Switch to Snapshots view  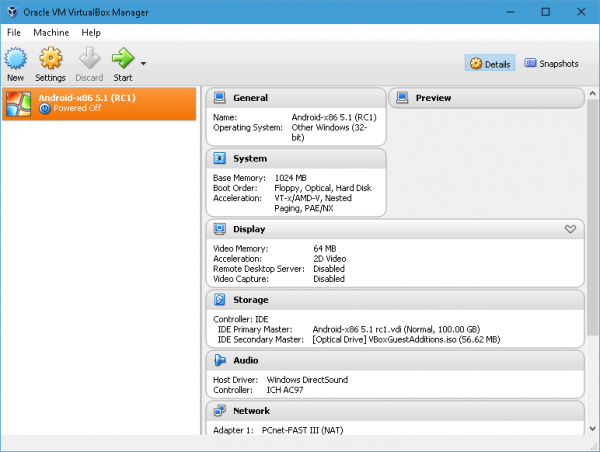pyautogui.click(x=551, y=64)
